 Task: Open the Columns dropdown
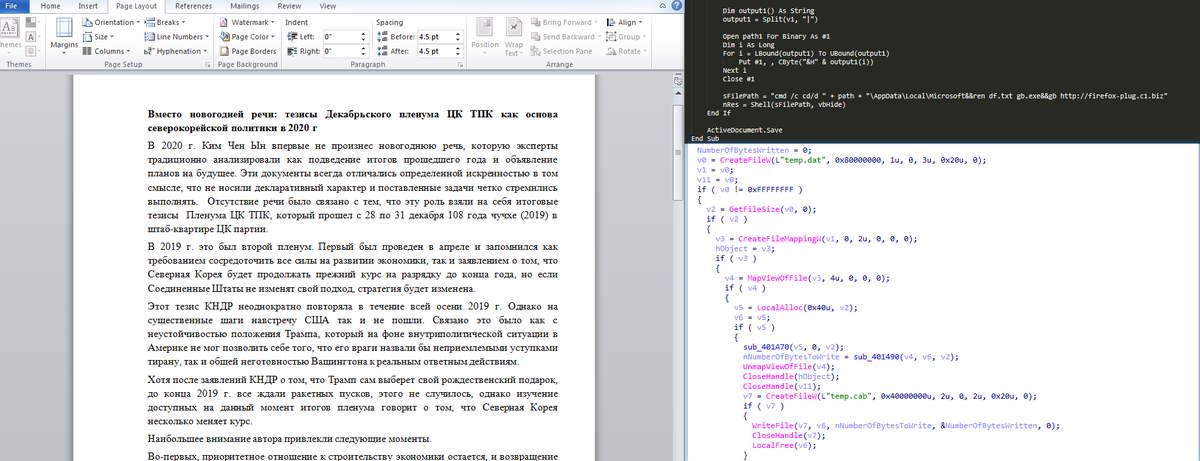pos(106,51)
